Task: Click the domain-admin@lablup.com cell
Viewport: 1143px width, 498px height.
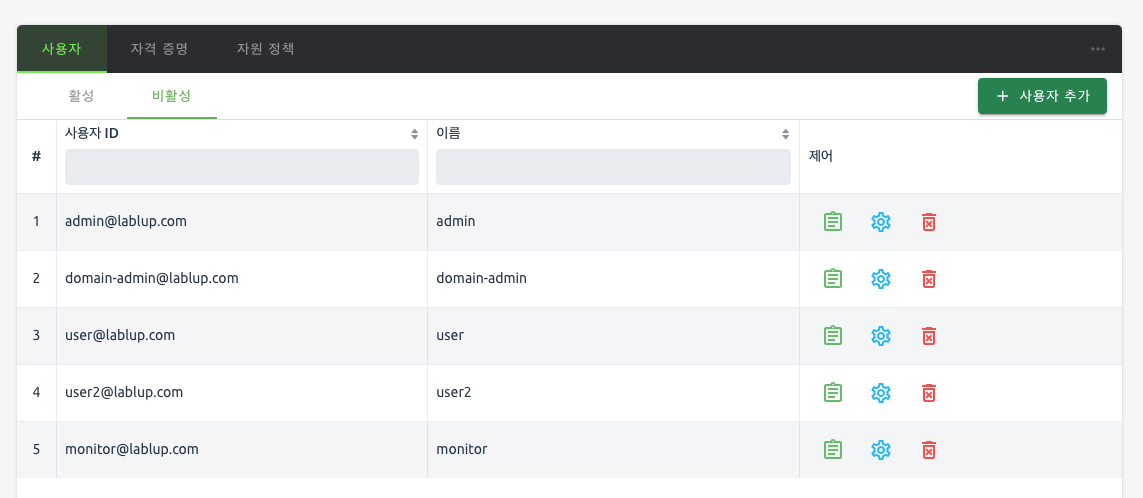Action: pos(242,279)
